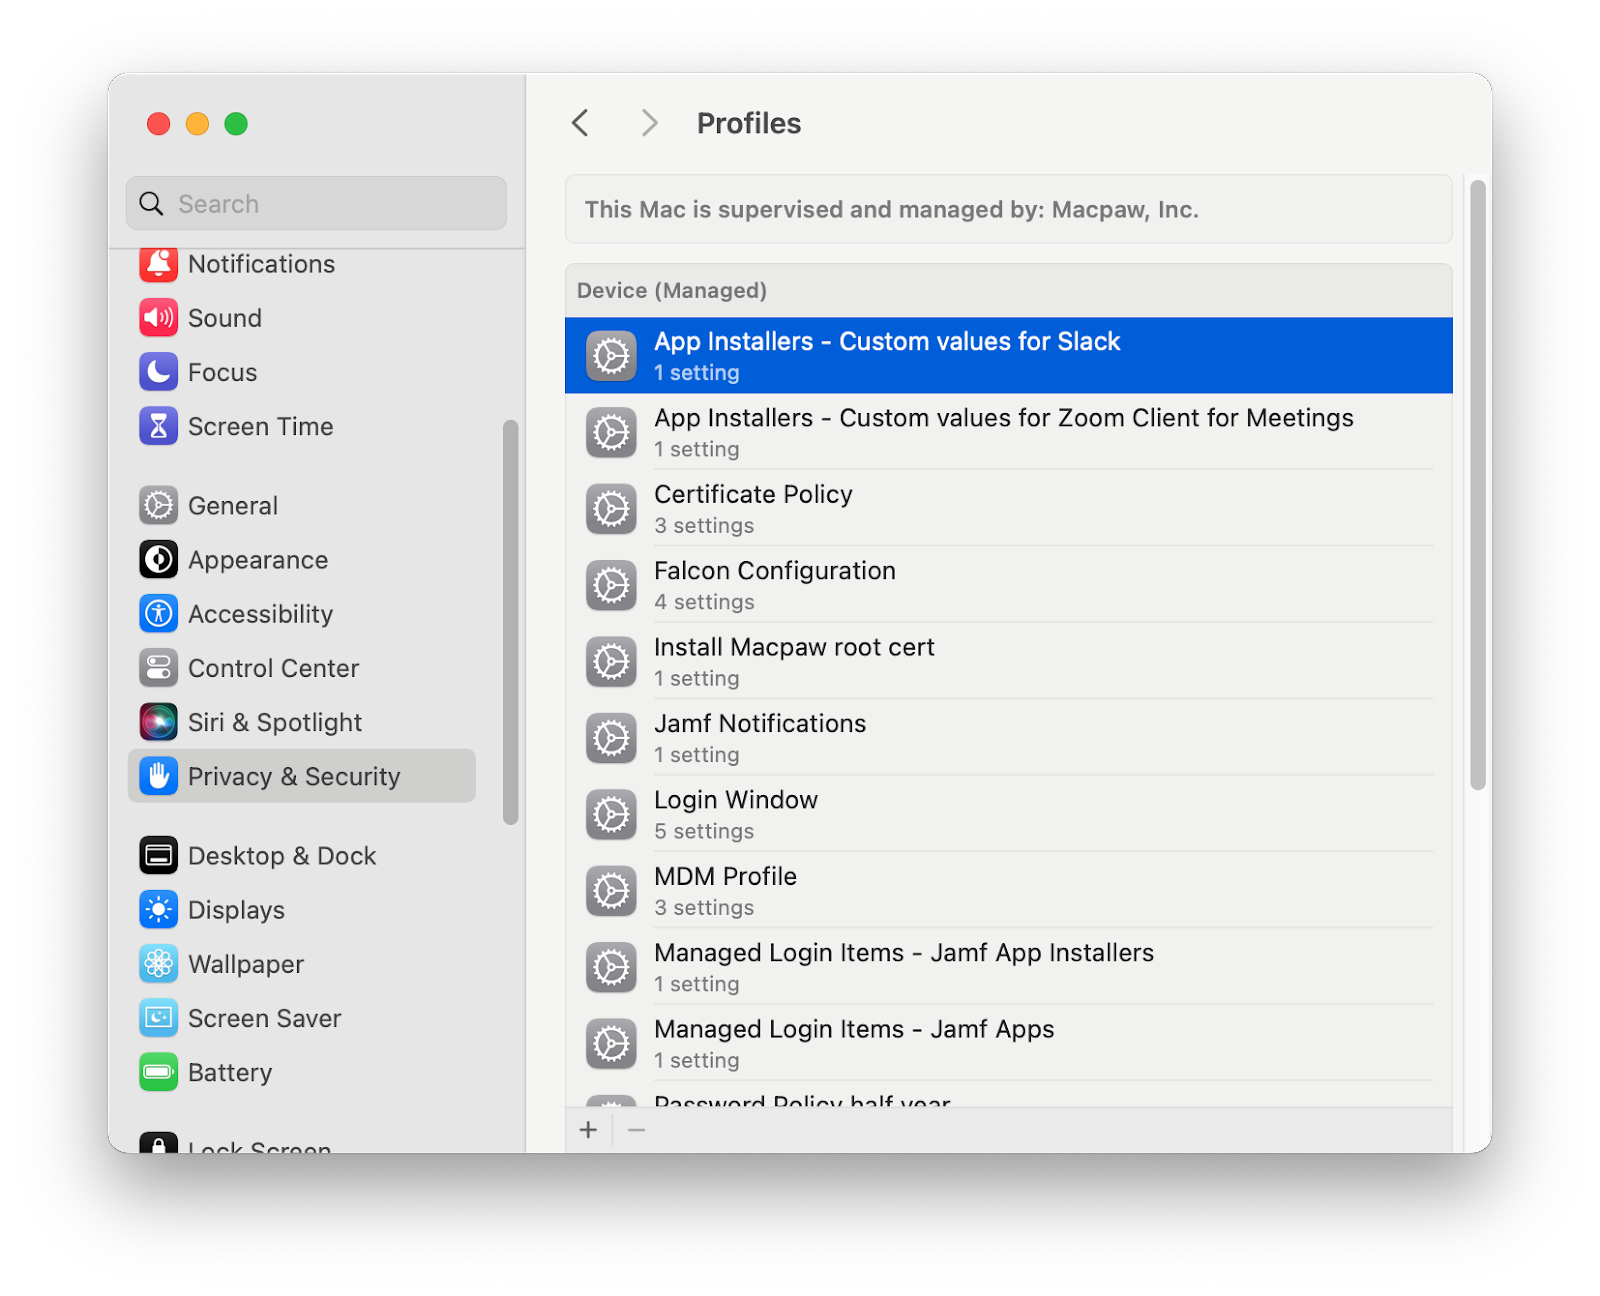Select the Sound settings icon
The width and height of the screenshot is (1600, 1296).
[x=225, y=318]
